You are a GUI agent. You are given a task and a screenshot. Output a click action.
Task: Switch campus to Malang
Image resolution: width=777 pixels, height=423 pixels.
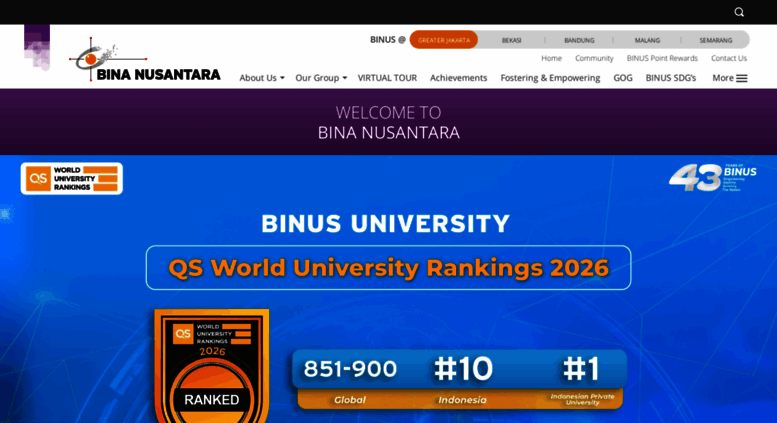tap(647, 40)
